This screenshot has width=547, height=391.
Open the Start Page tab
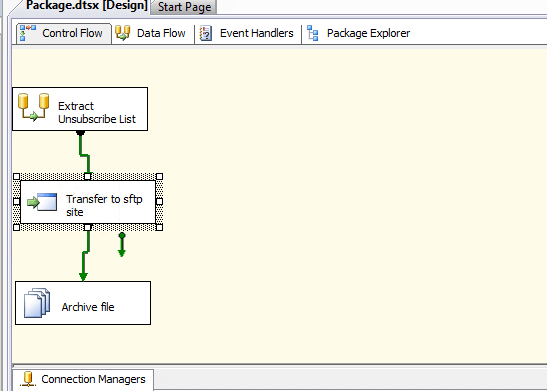(x=184, y=7)
